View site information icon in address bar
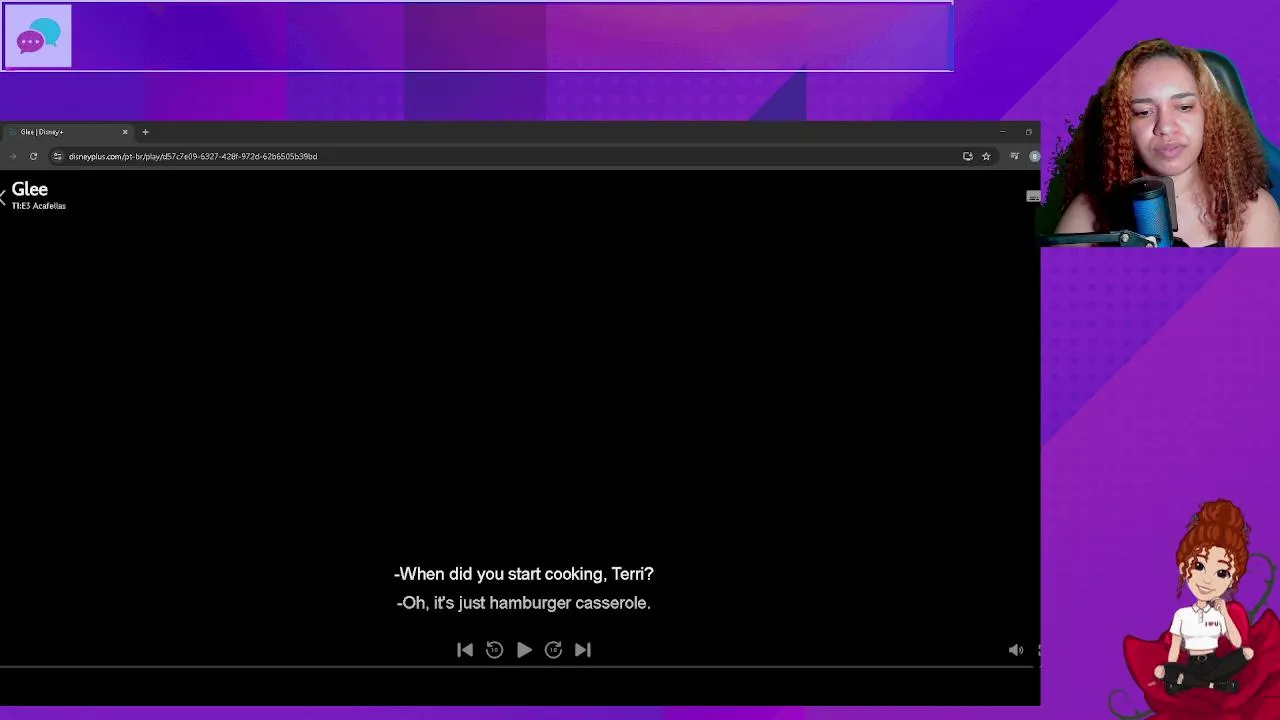The height and width of the screenshot is (720, 1280). coord(57,156)
